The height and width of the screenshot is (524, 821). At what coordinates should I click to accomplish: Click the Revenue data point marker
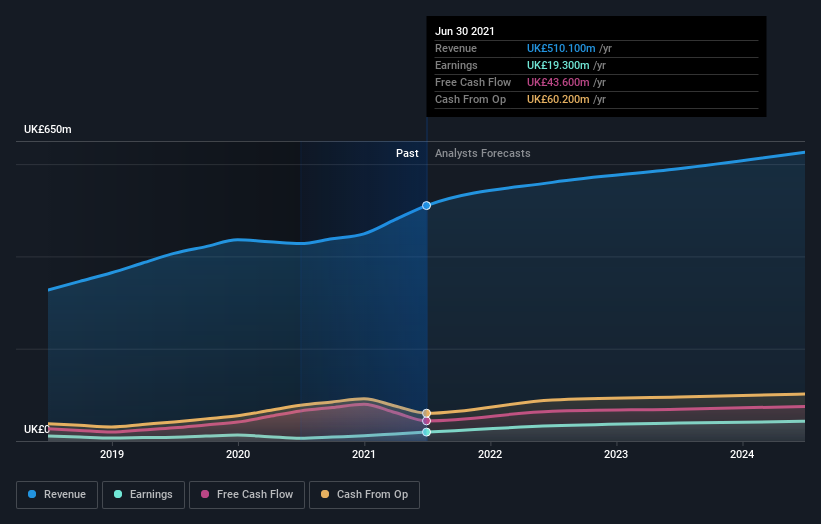[427, 206]
